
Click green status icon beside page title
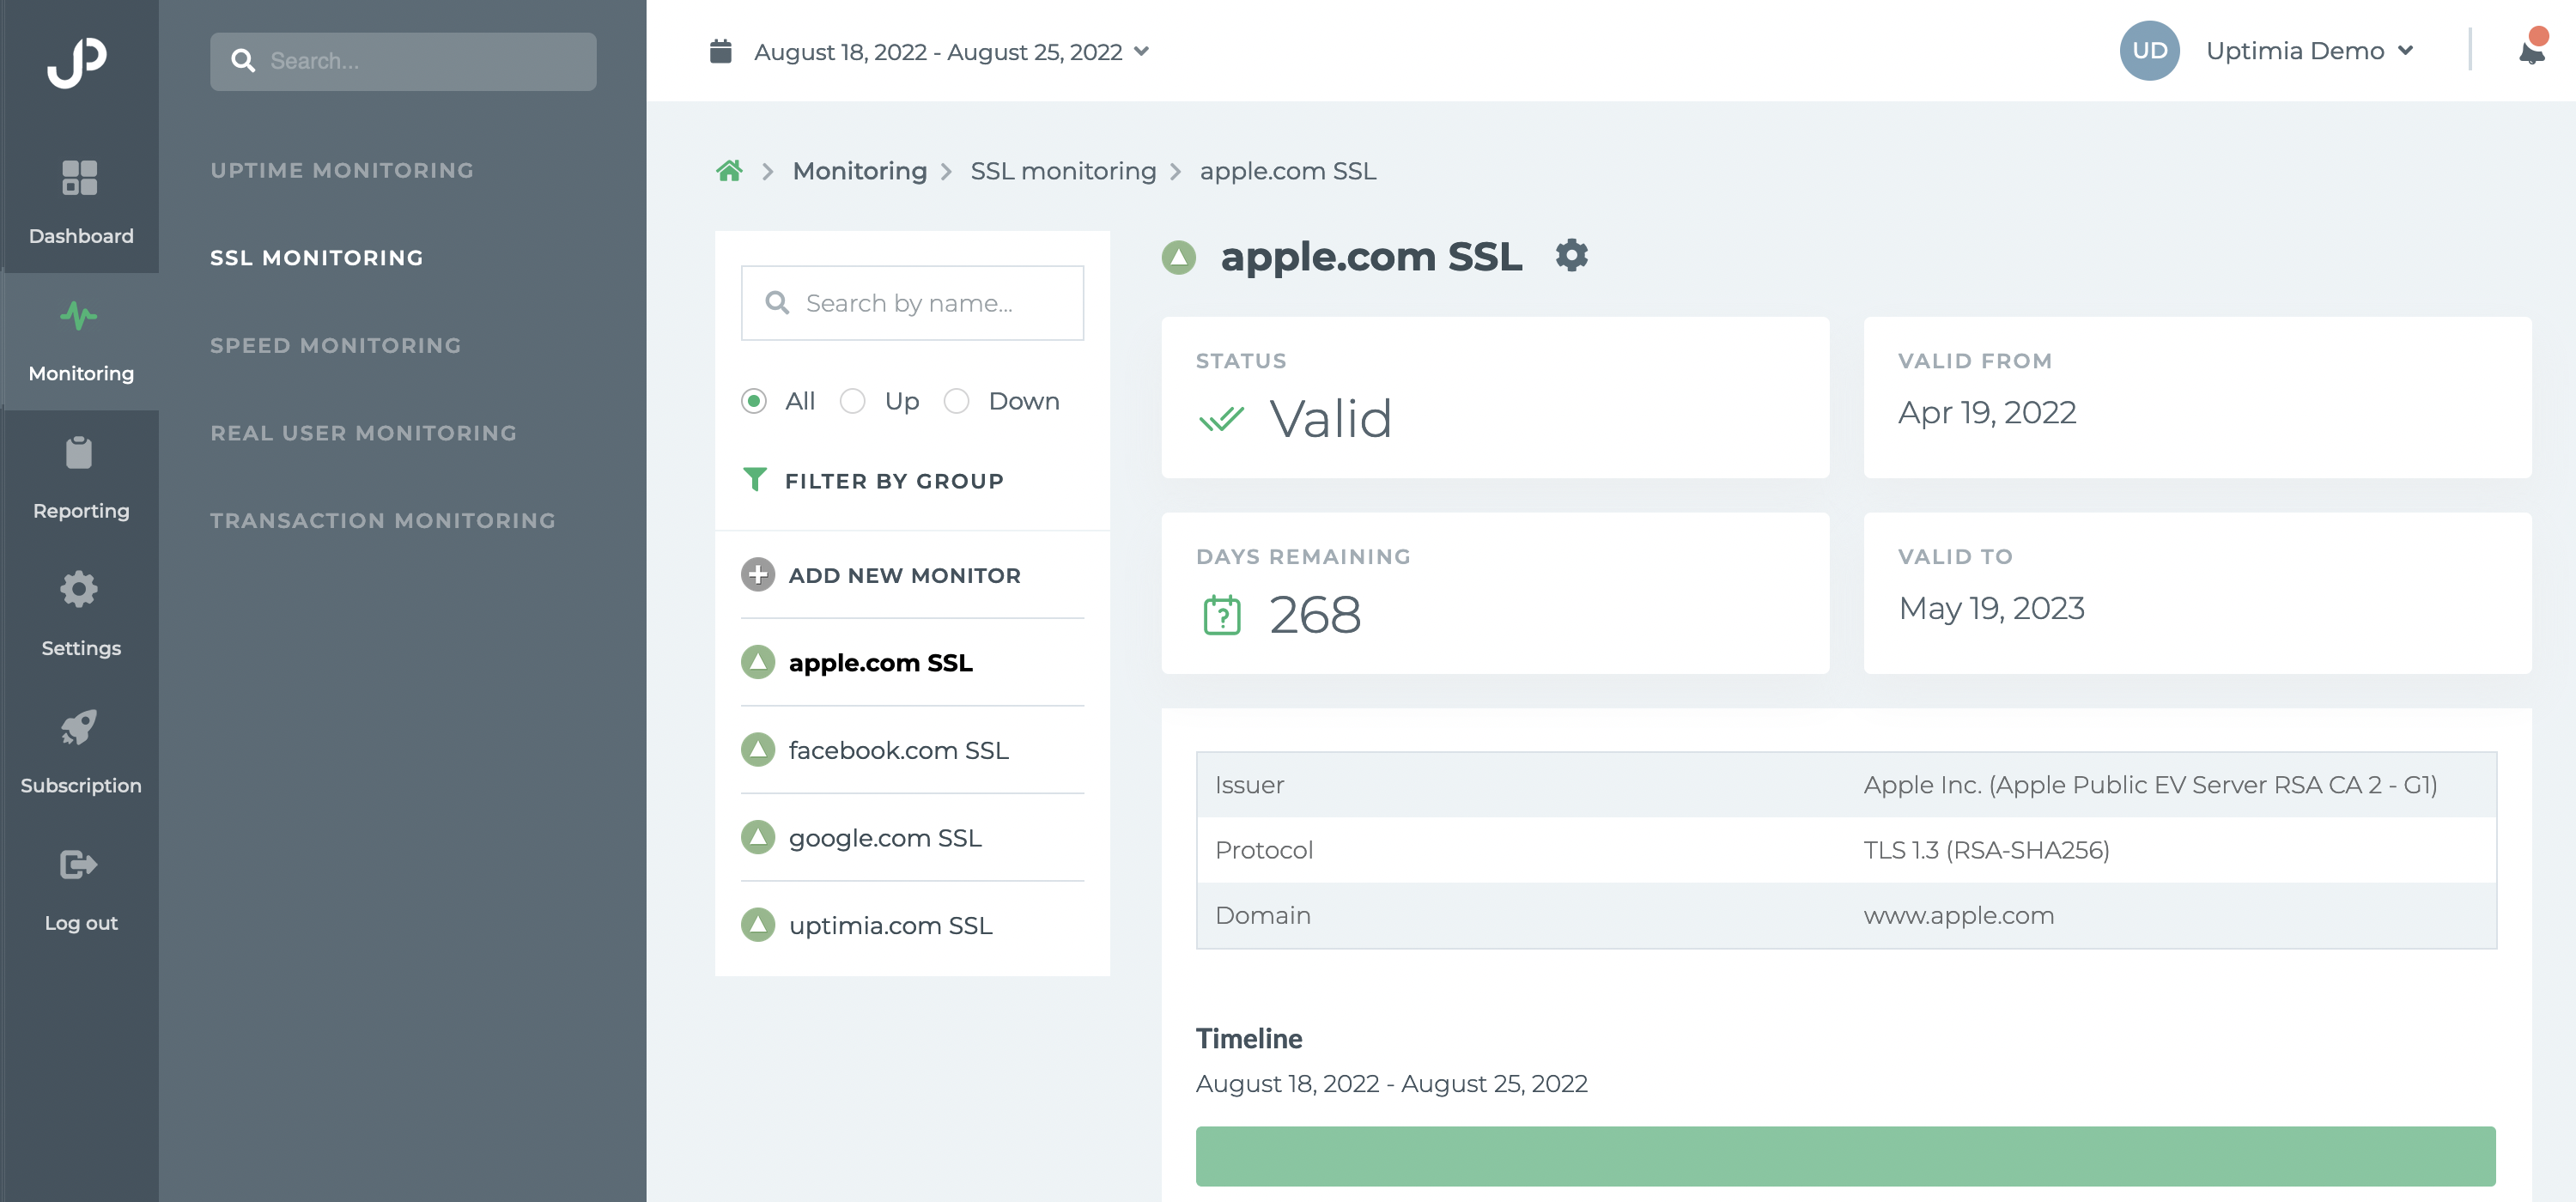click(1179, 257)
